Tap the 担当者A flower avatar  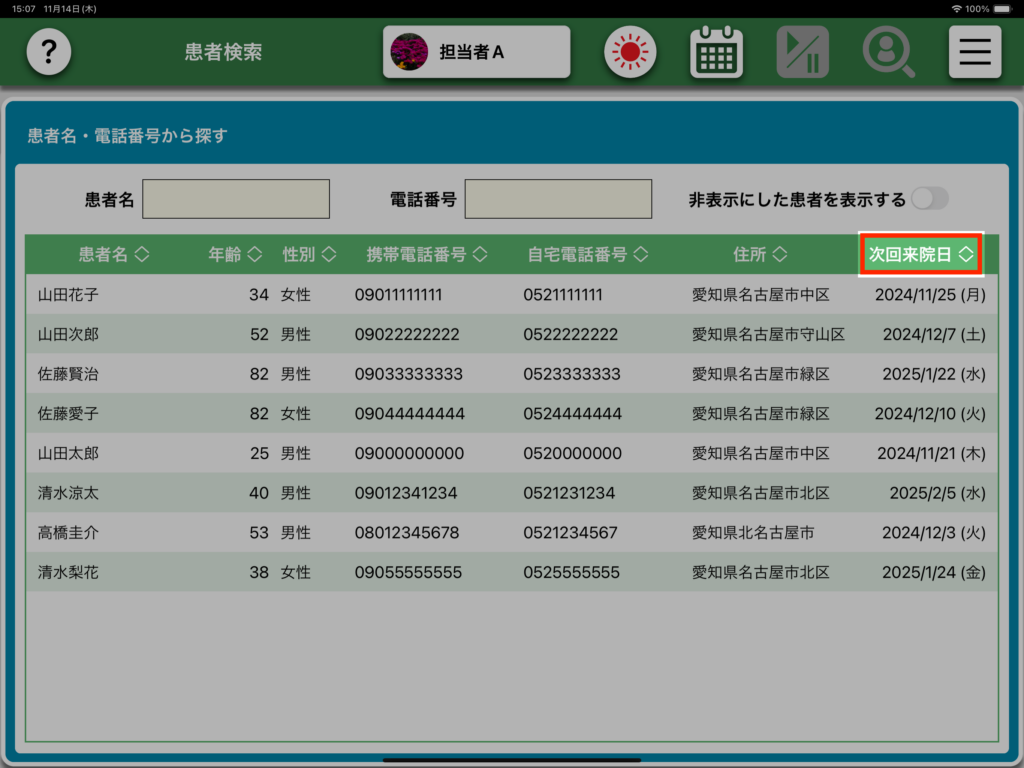tap(409, 52)
